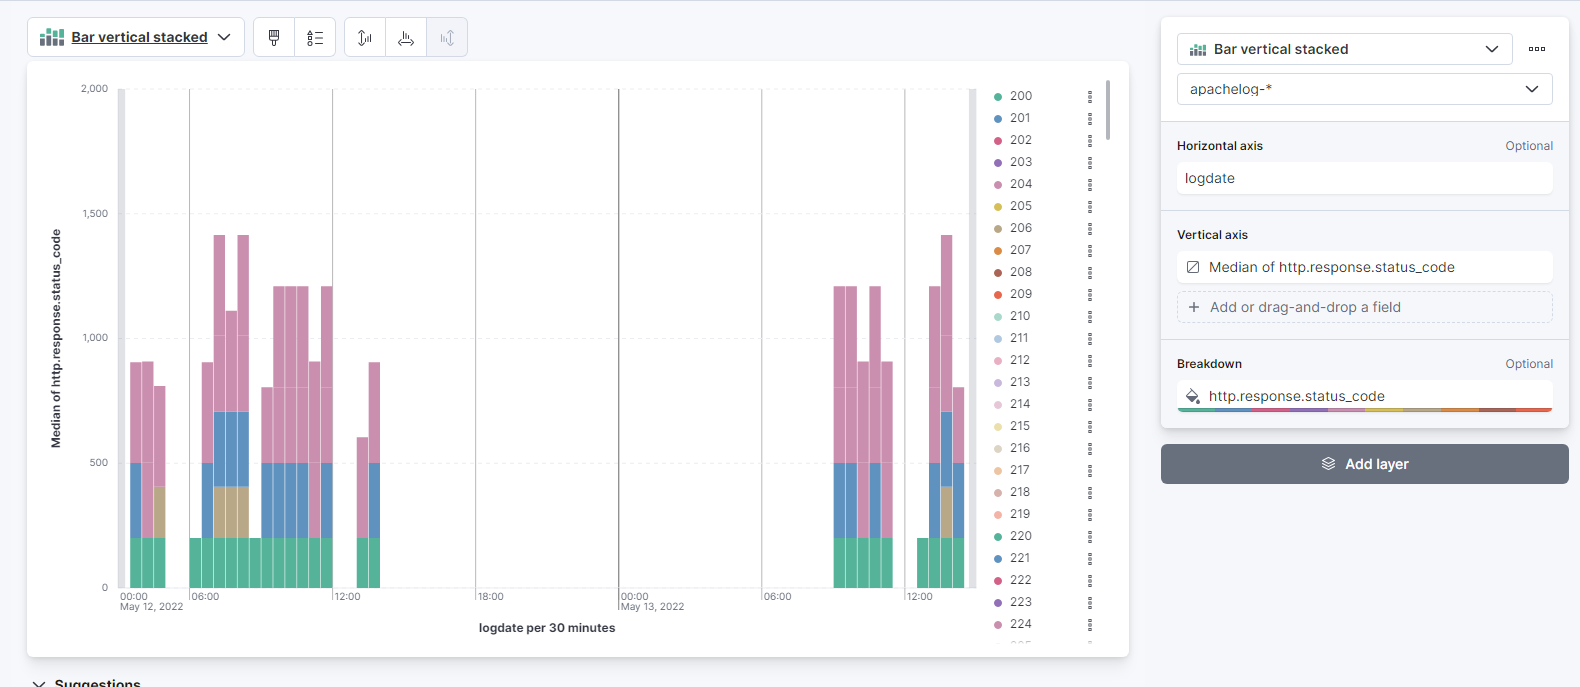1580x687 pixels.
Task: Open legend options for 200
Action: pos(1090,97)
